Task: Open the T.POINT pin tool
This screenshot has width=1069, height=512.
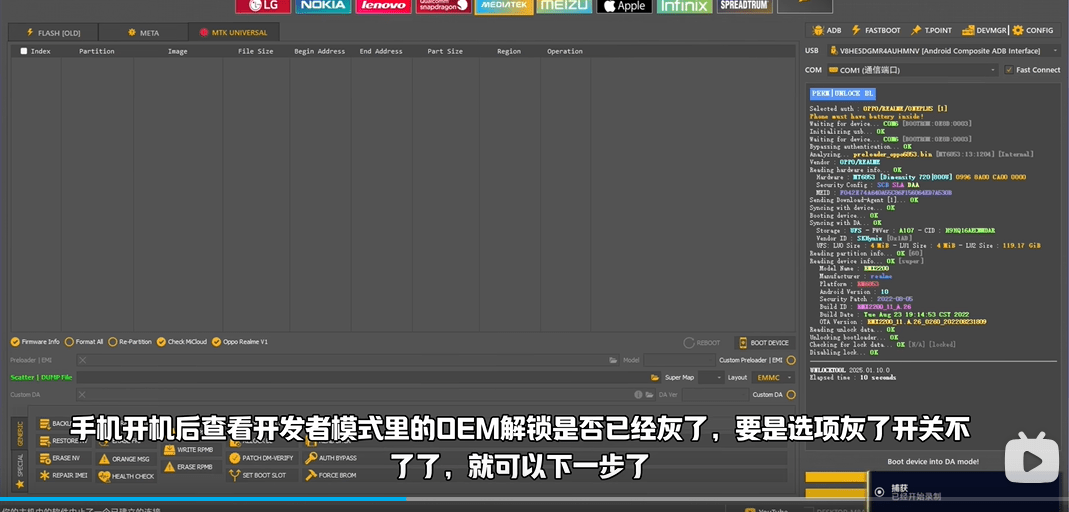Action: click(932, 31)
